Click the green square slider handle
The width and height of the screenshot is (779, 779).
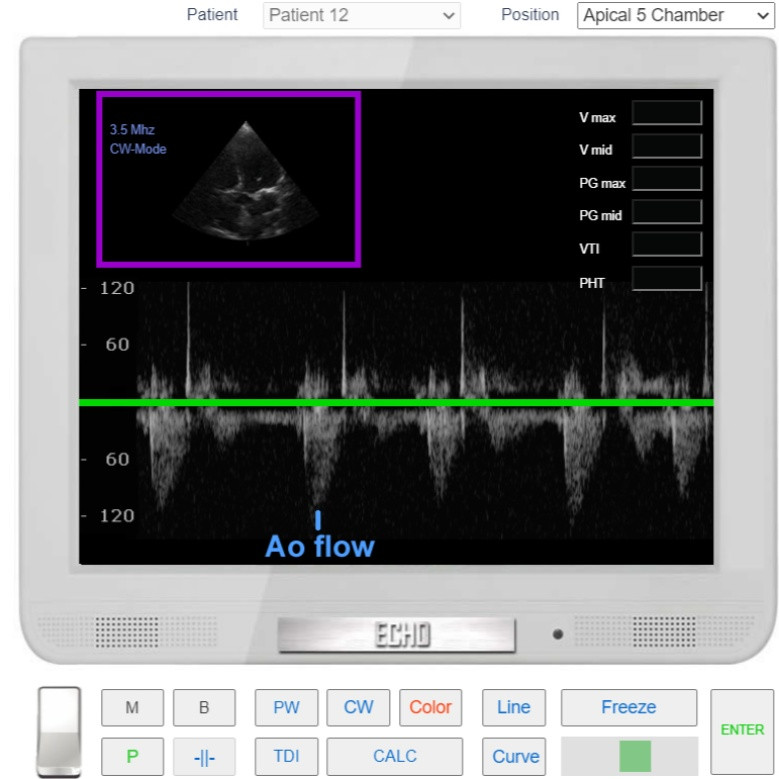click(x=635, y=756)
